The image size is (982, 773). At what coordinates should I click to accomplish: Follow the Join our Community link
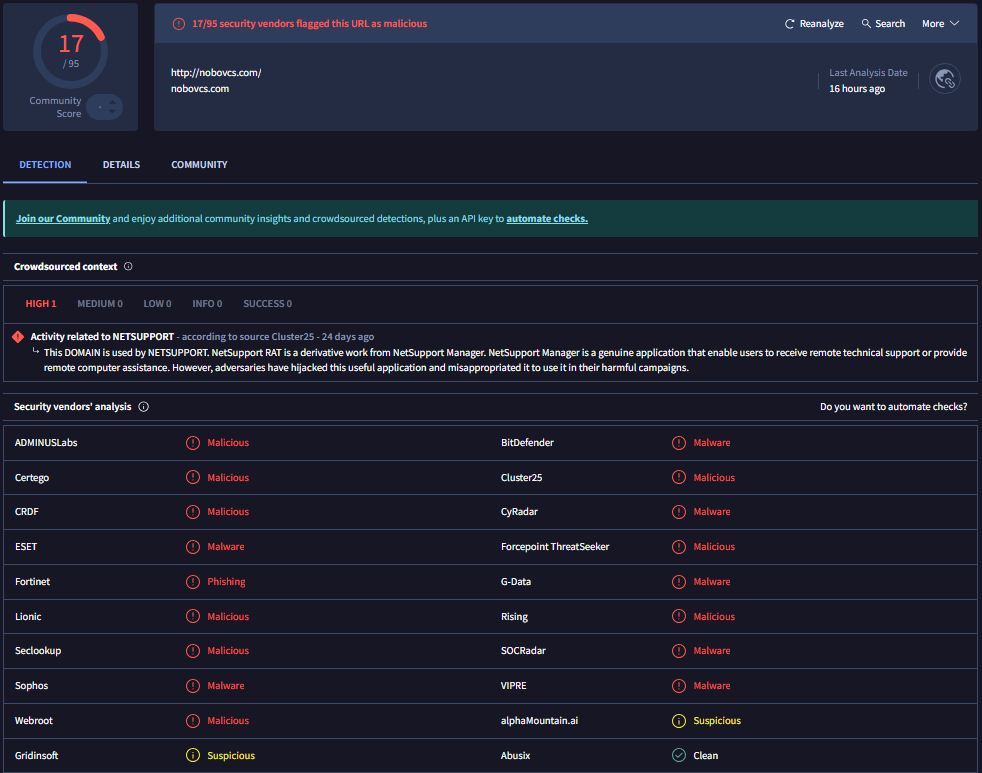click(63, 219)
